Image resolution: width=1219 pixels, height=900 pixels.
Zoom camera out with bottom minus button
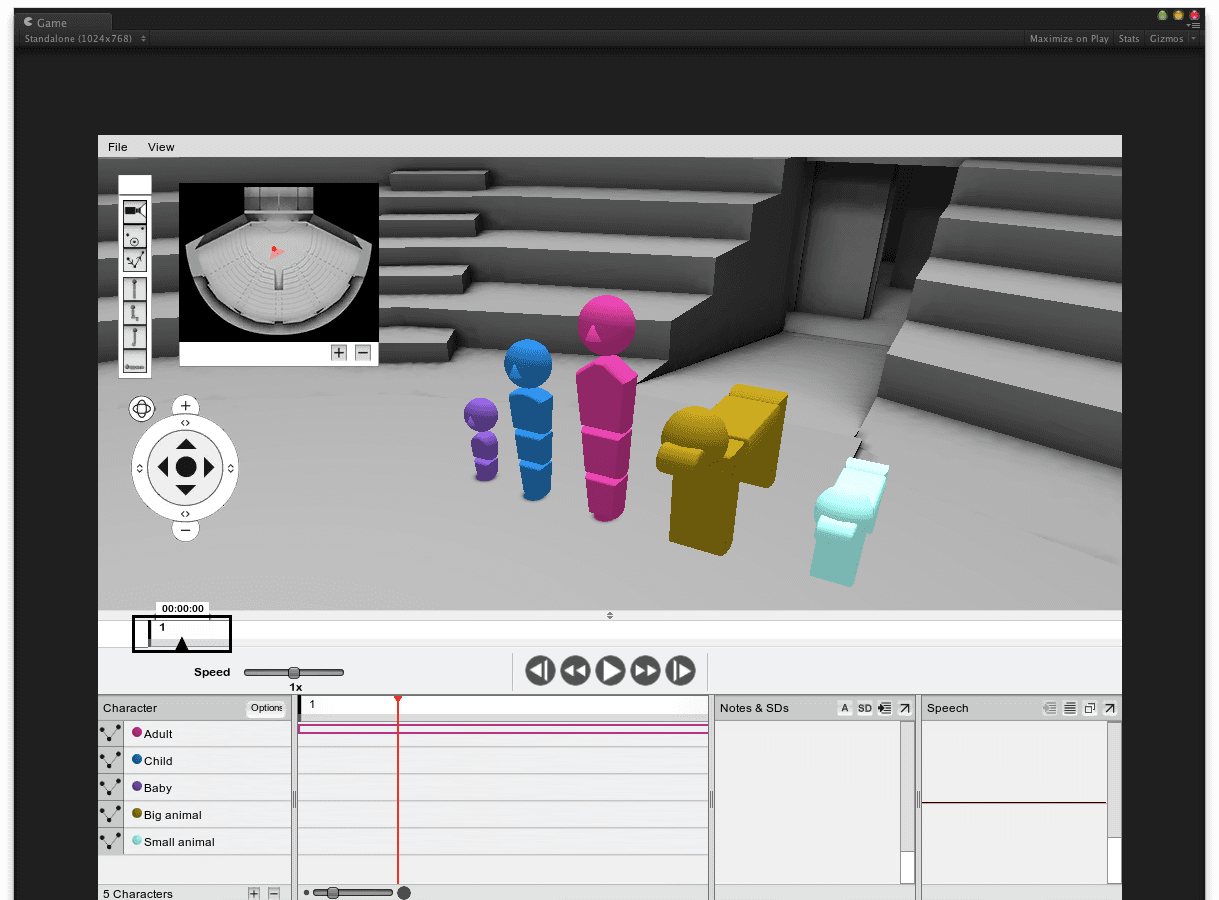(185, 529)
